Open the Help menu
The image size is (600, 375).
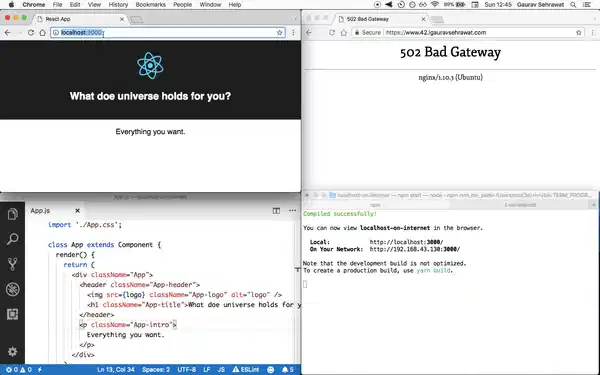(235, 5)
